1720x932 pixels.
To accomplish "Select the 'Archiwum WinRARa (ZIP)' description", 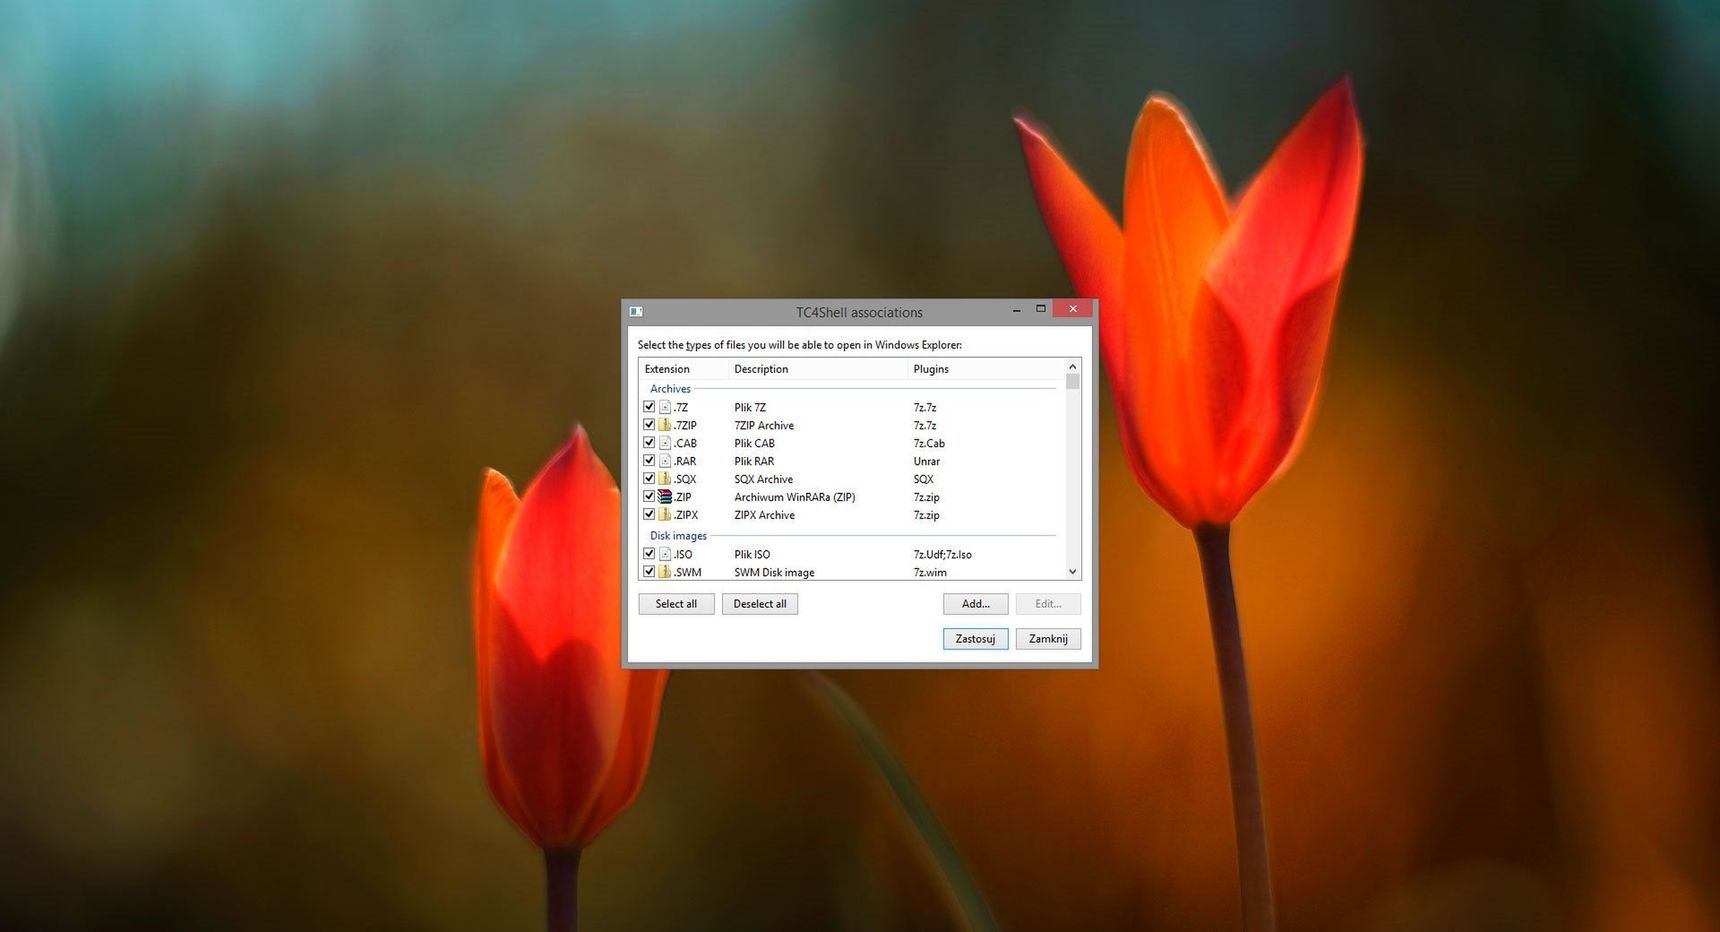I will (795, 497).
